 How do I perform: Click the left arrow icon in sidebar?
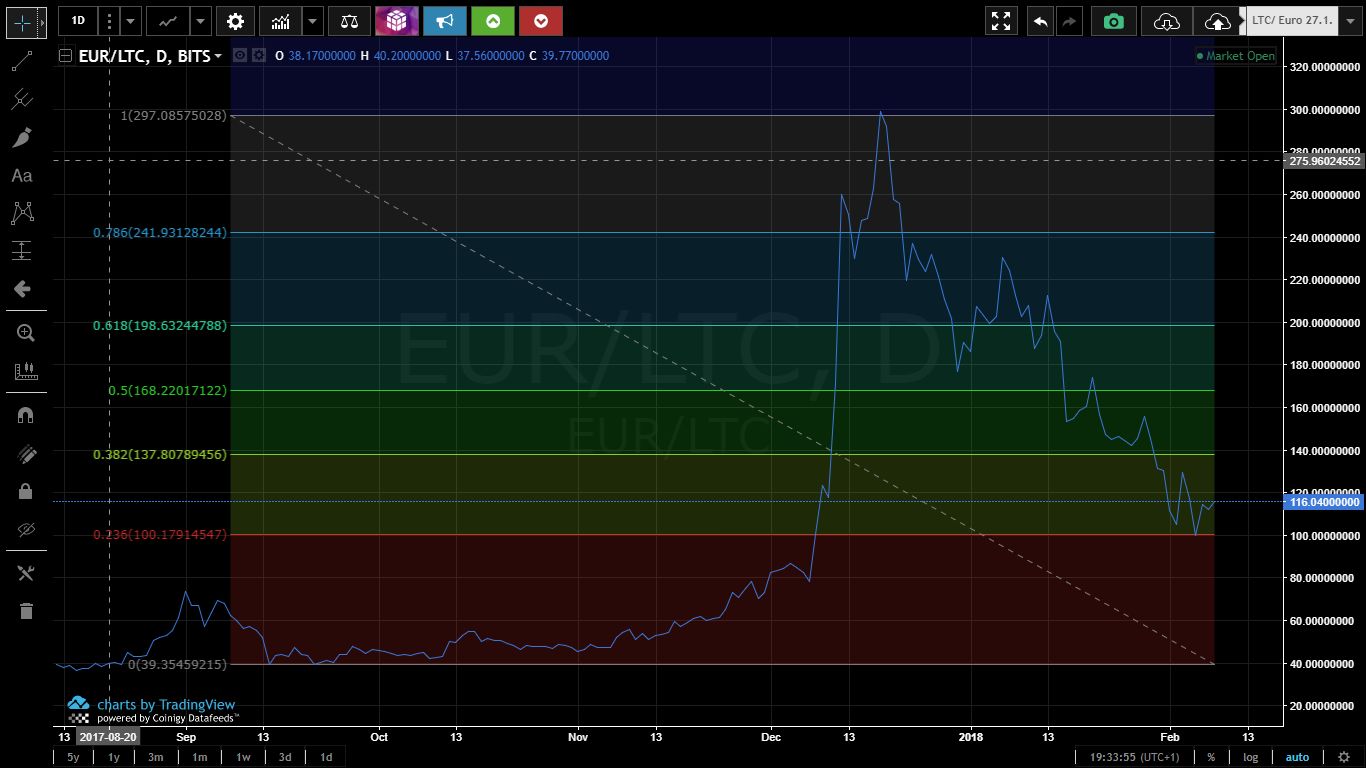(x=22, y=289)
